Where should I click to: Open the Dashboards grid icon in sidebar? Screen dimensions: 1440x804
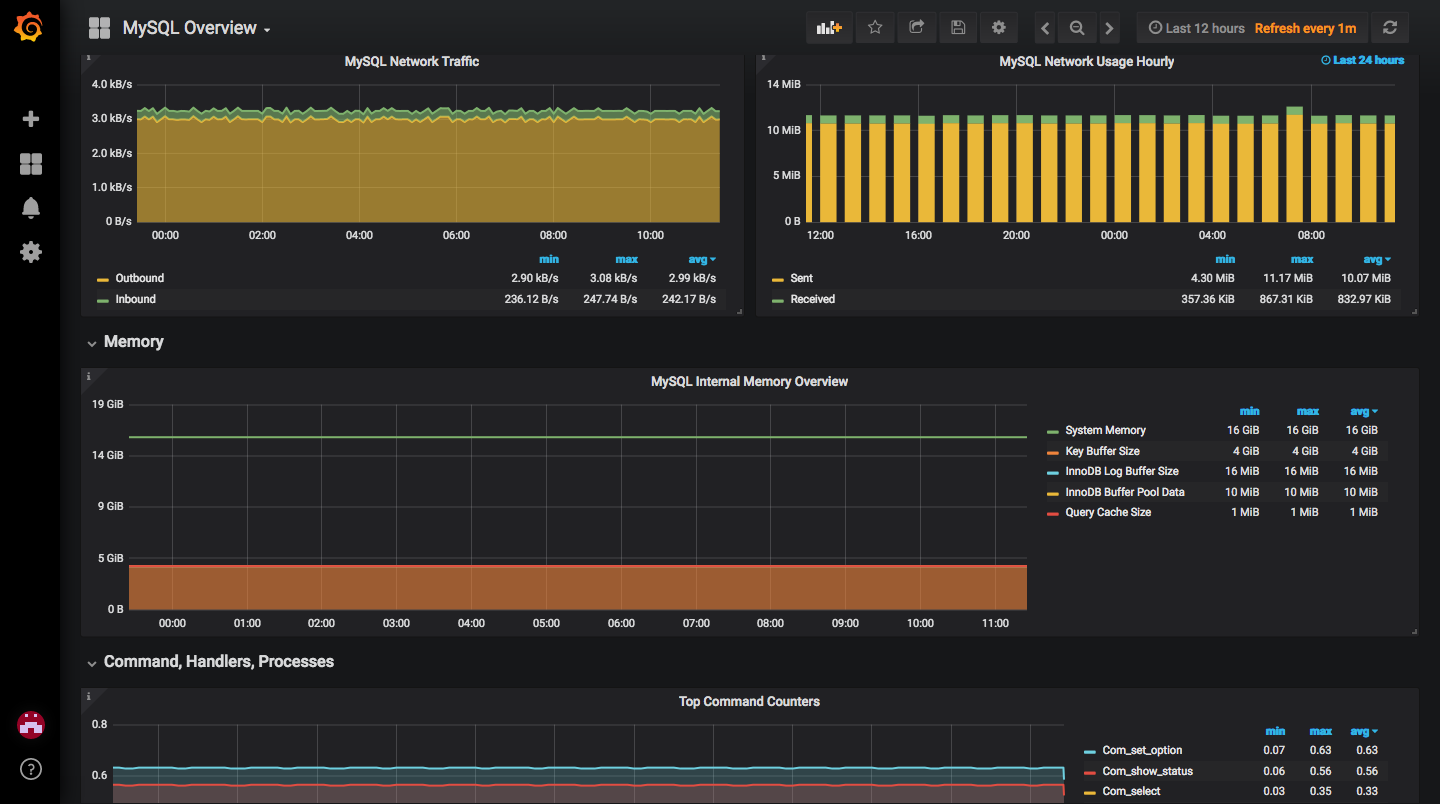pyautogui.click(x=31, y=164)
